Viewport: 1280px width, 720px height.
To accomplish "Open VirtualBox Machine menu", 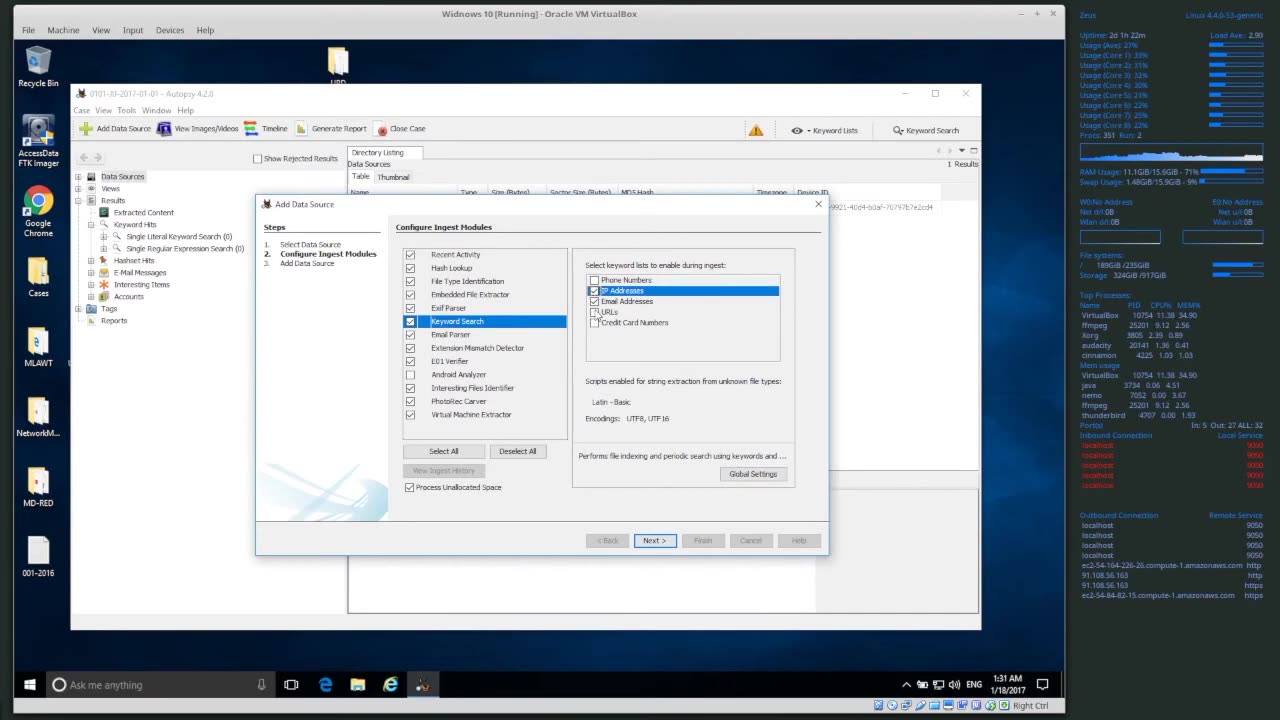I will point(63,30).
